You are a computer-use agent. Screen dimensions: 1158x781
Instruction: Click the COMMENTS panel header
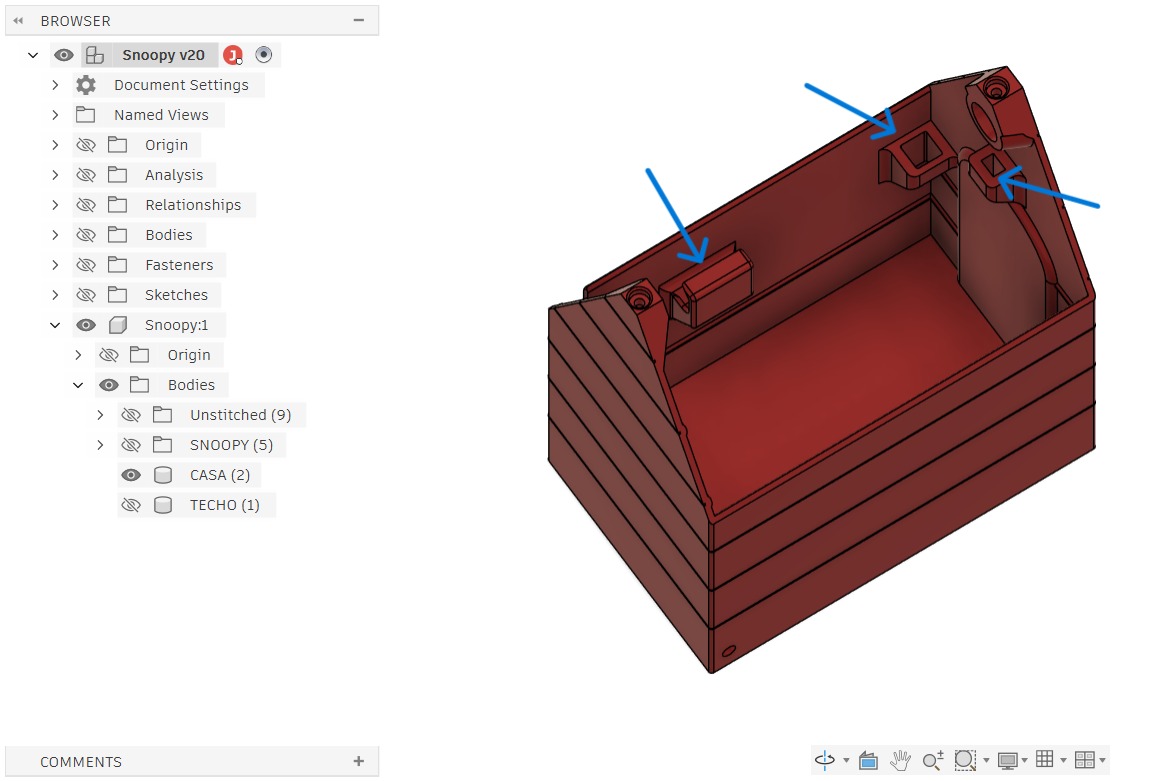[x=192, y=761]
